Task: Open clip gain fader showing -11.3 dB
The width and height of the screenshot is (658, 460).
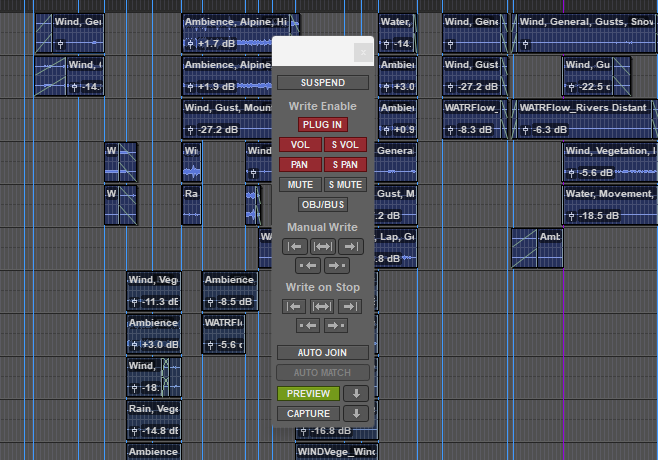Action: pos(134,302)
